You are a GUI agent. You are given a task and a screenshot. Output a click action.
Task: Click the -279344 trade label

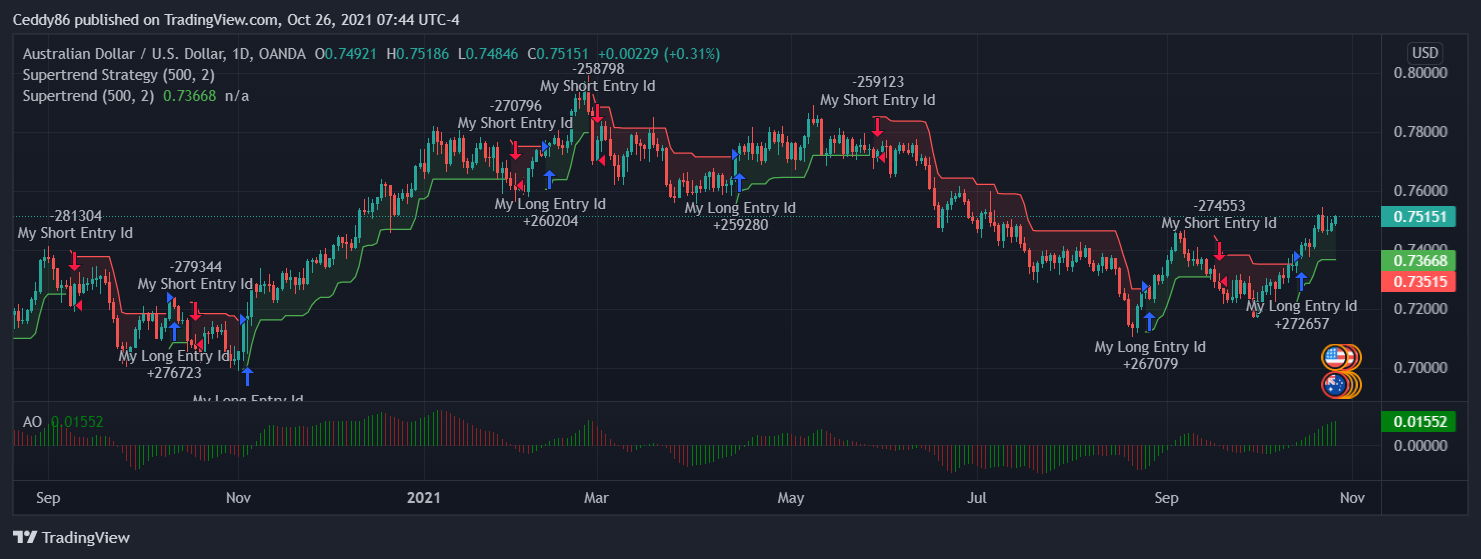pos(195,267)
